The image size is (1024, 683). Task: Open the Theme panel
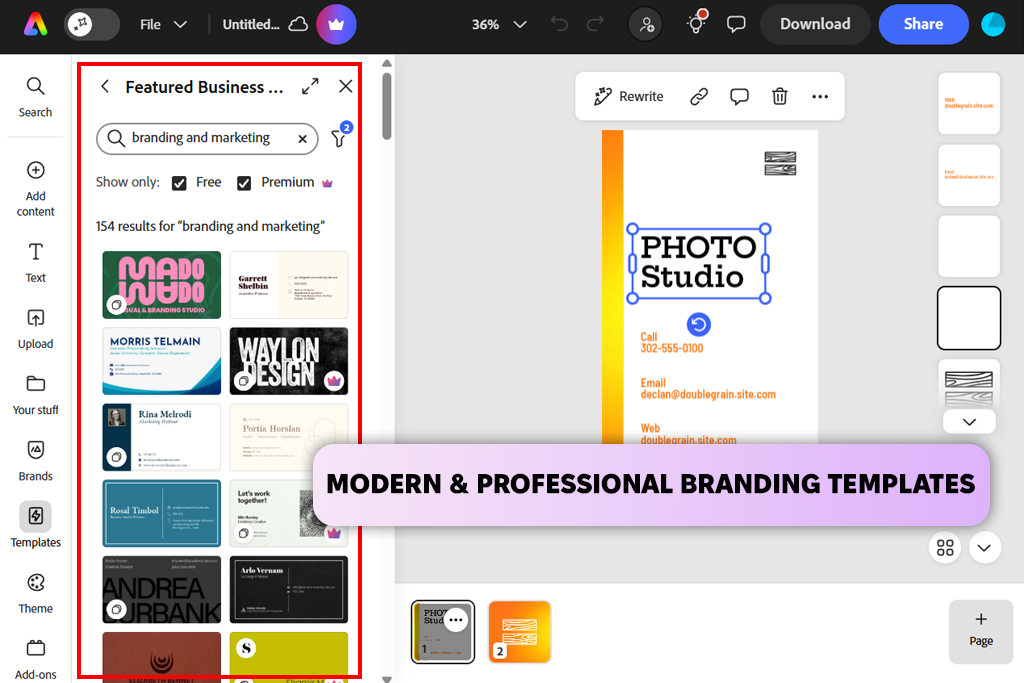pyautogui.click(x=35, y=594)
